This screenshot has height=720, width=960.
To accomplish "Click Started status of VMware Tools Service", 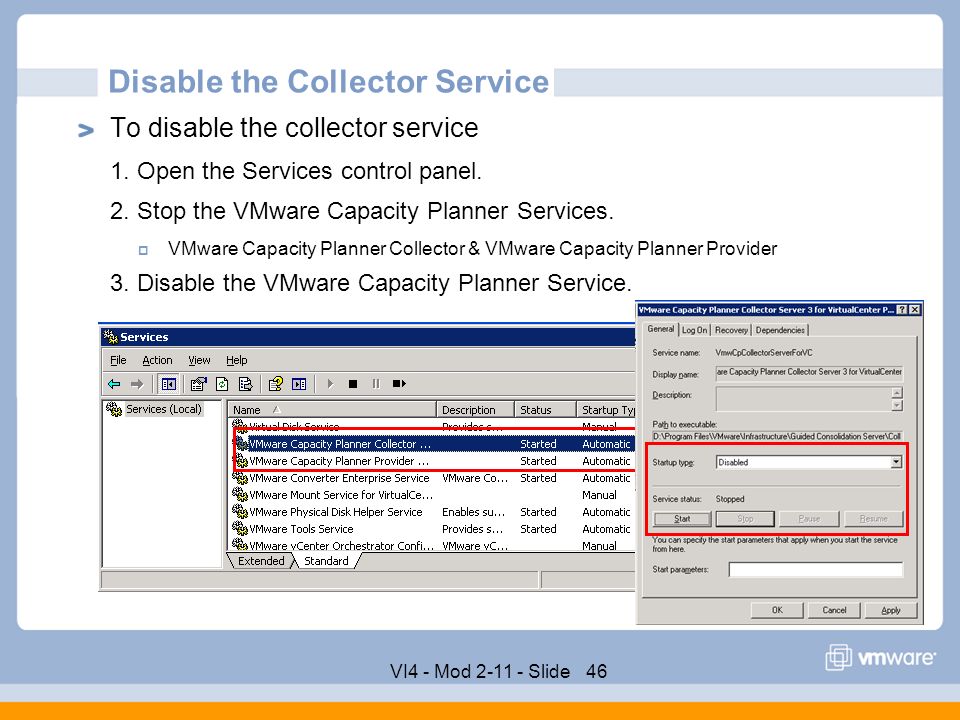I will click(x=538, y=529).
